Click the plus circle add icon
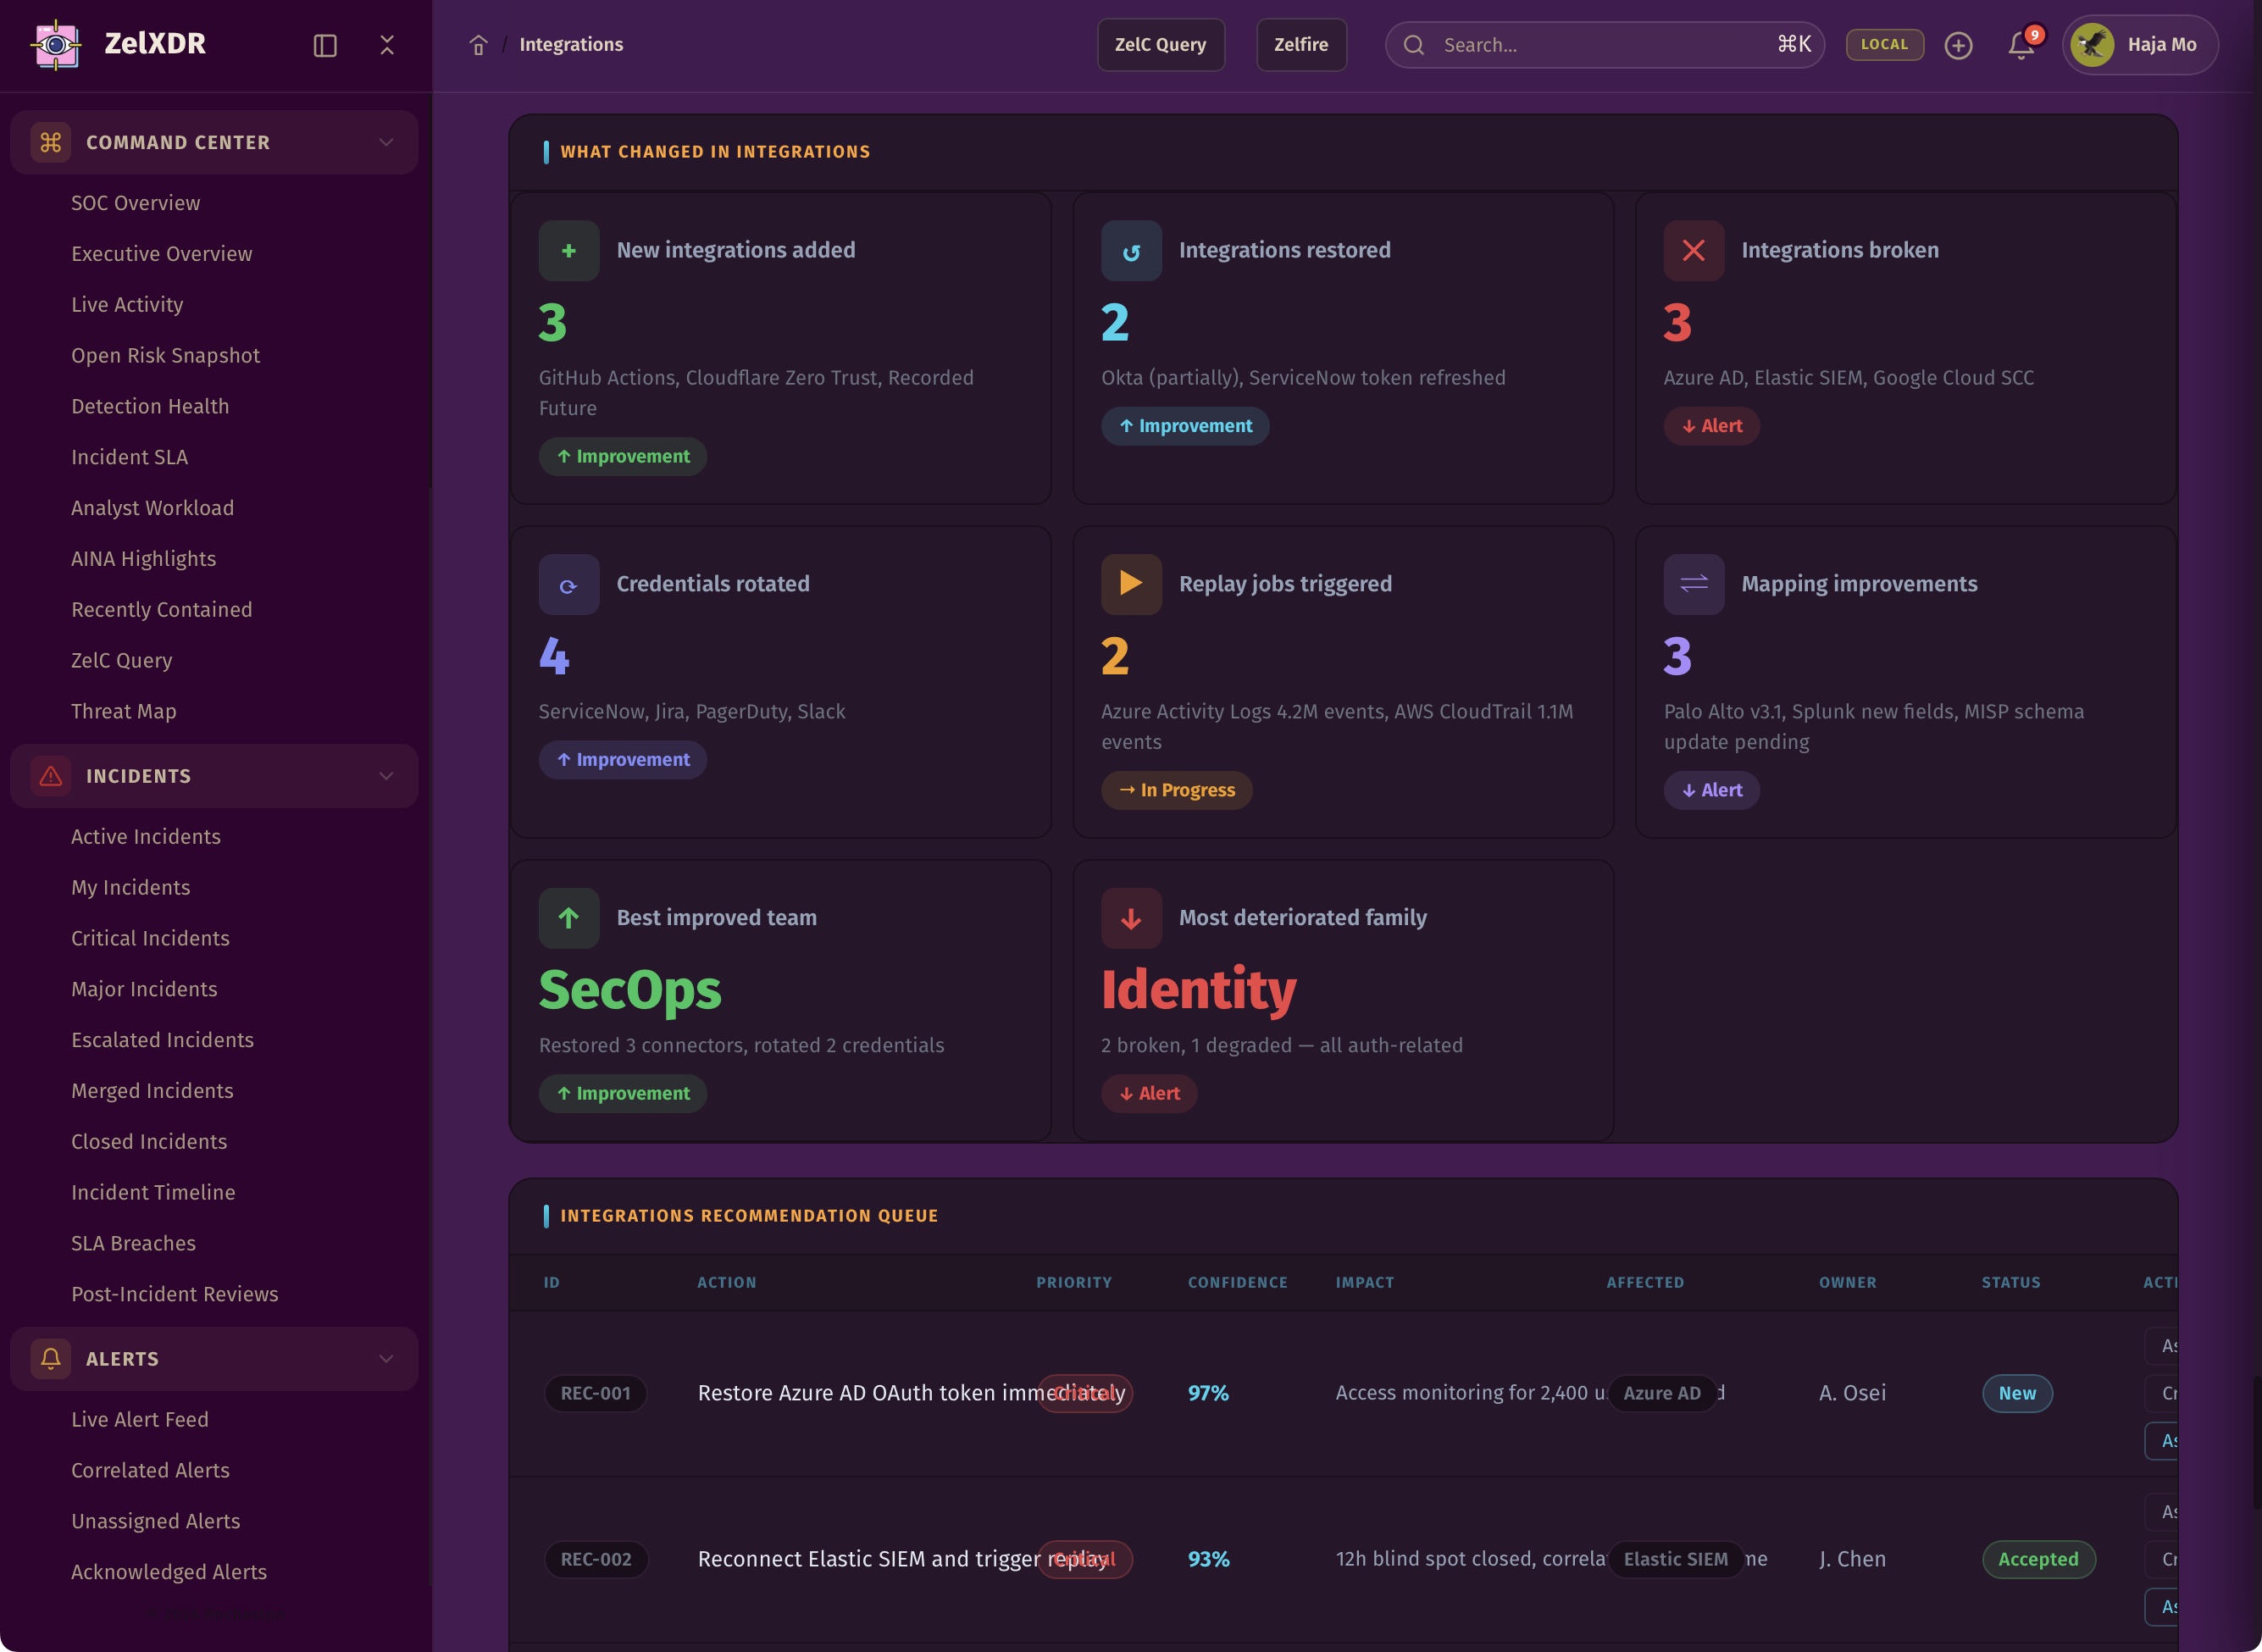Image resolution: width=2262 pixels, height=1652 pixels. point(1958,45)
